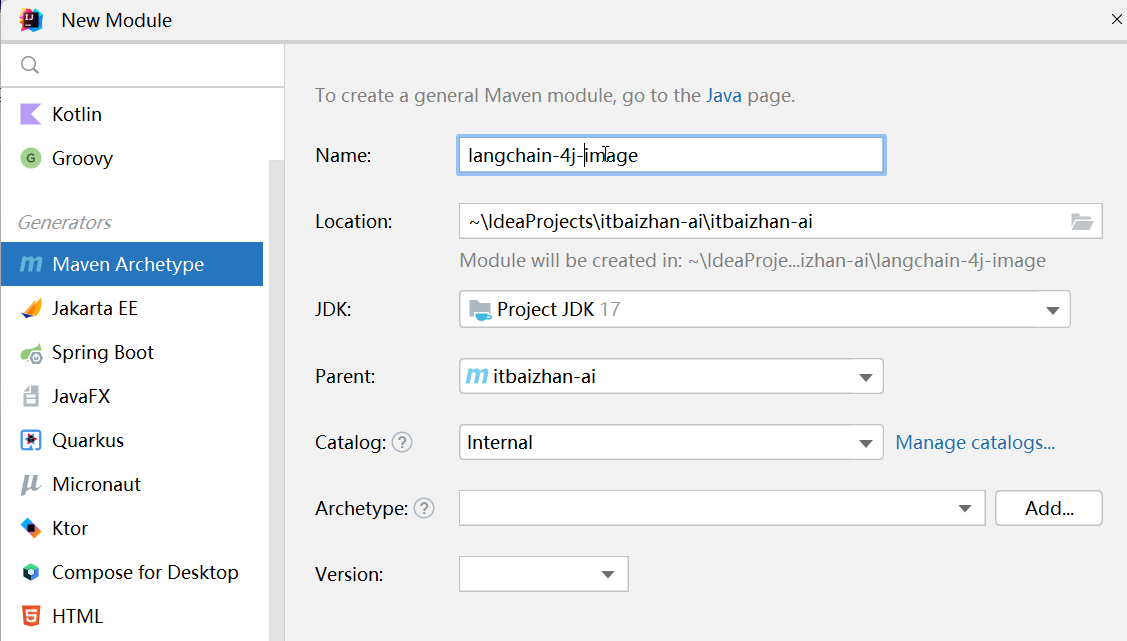Click the search magnifier icon
This screenshot has width=1127, height=641.
(x=29, y=65)
